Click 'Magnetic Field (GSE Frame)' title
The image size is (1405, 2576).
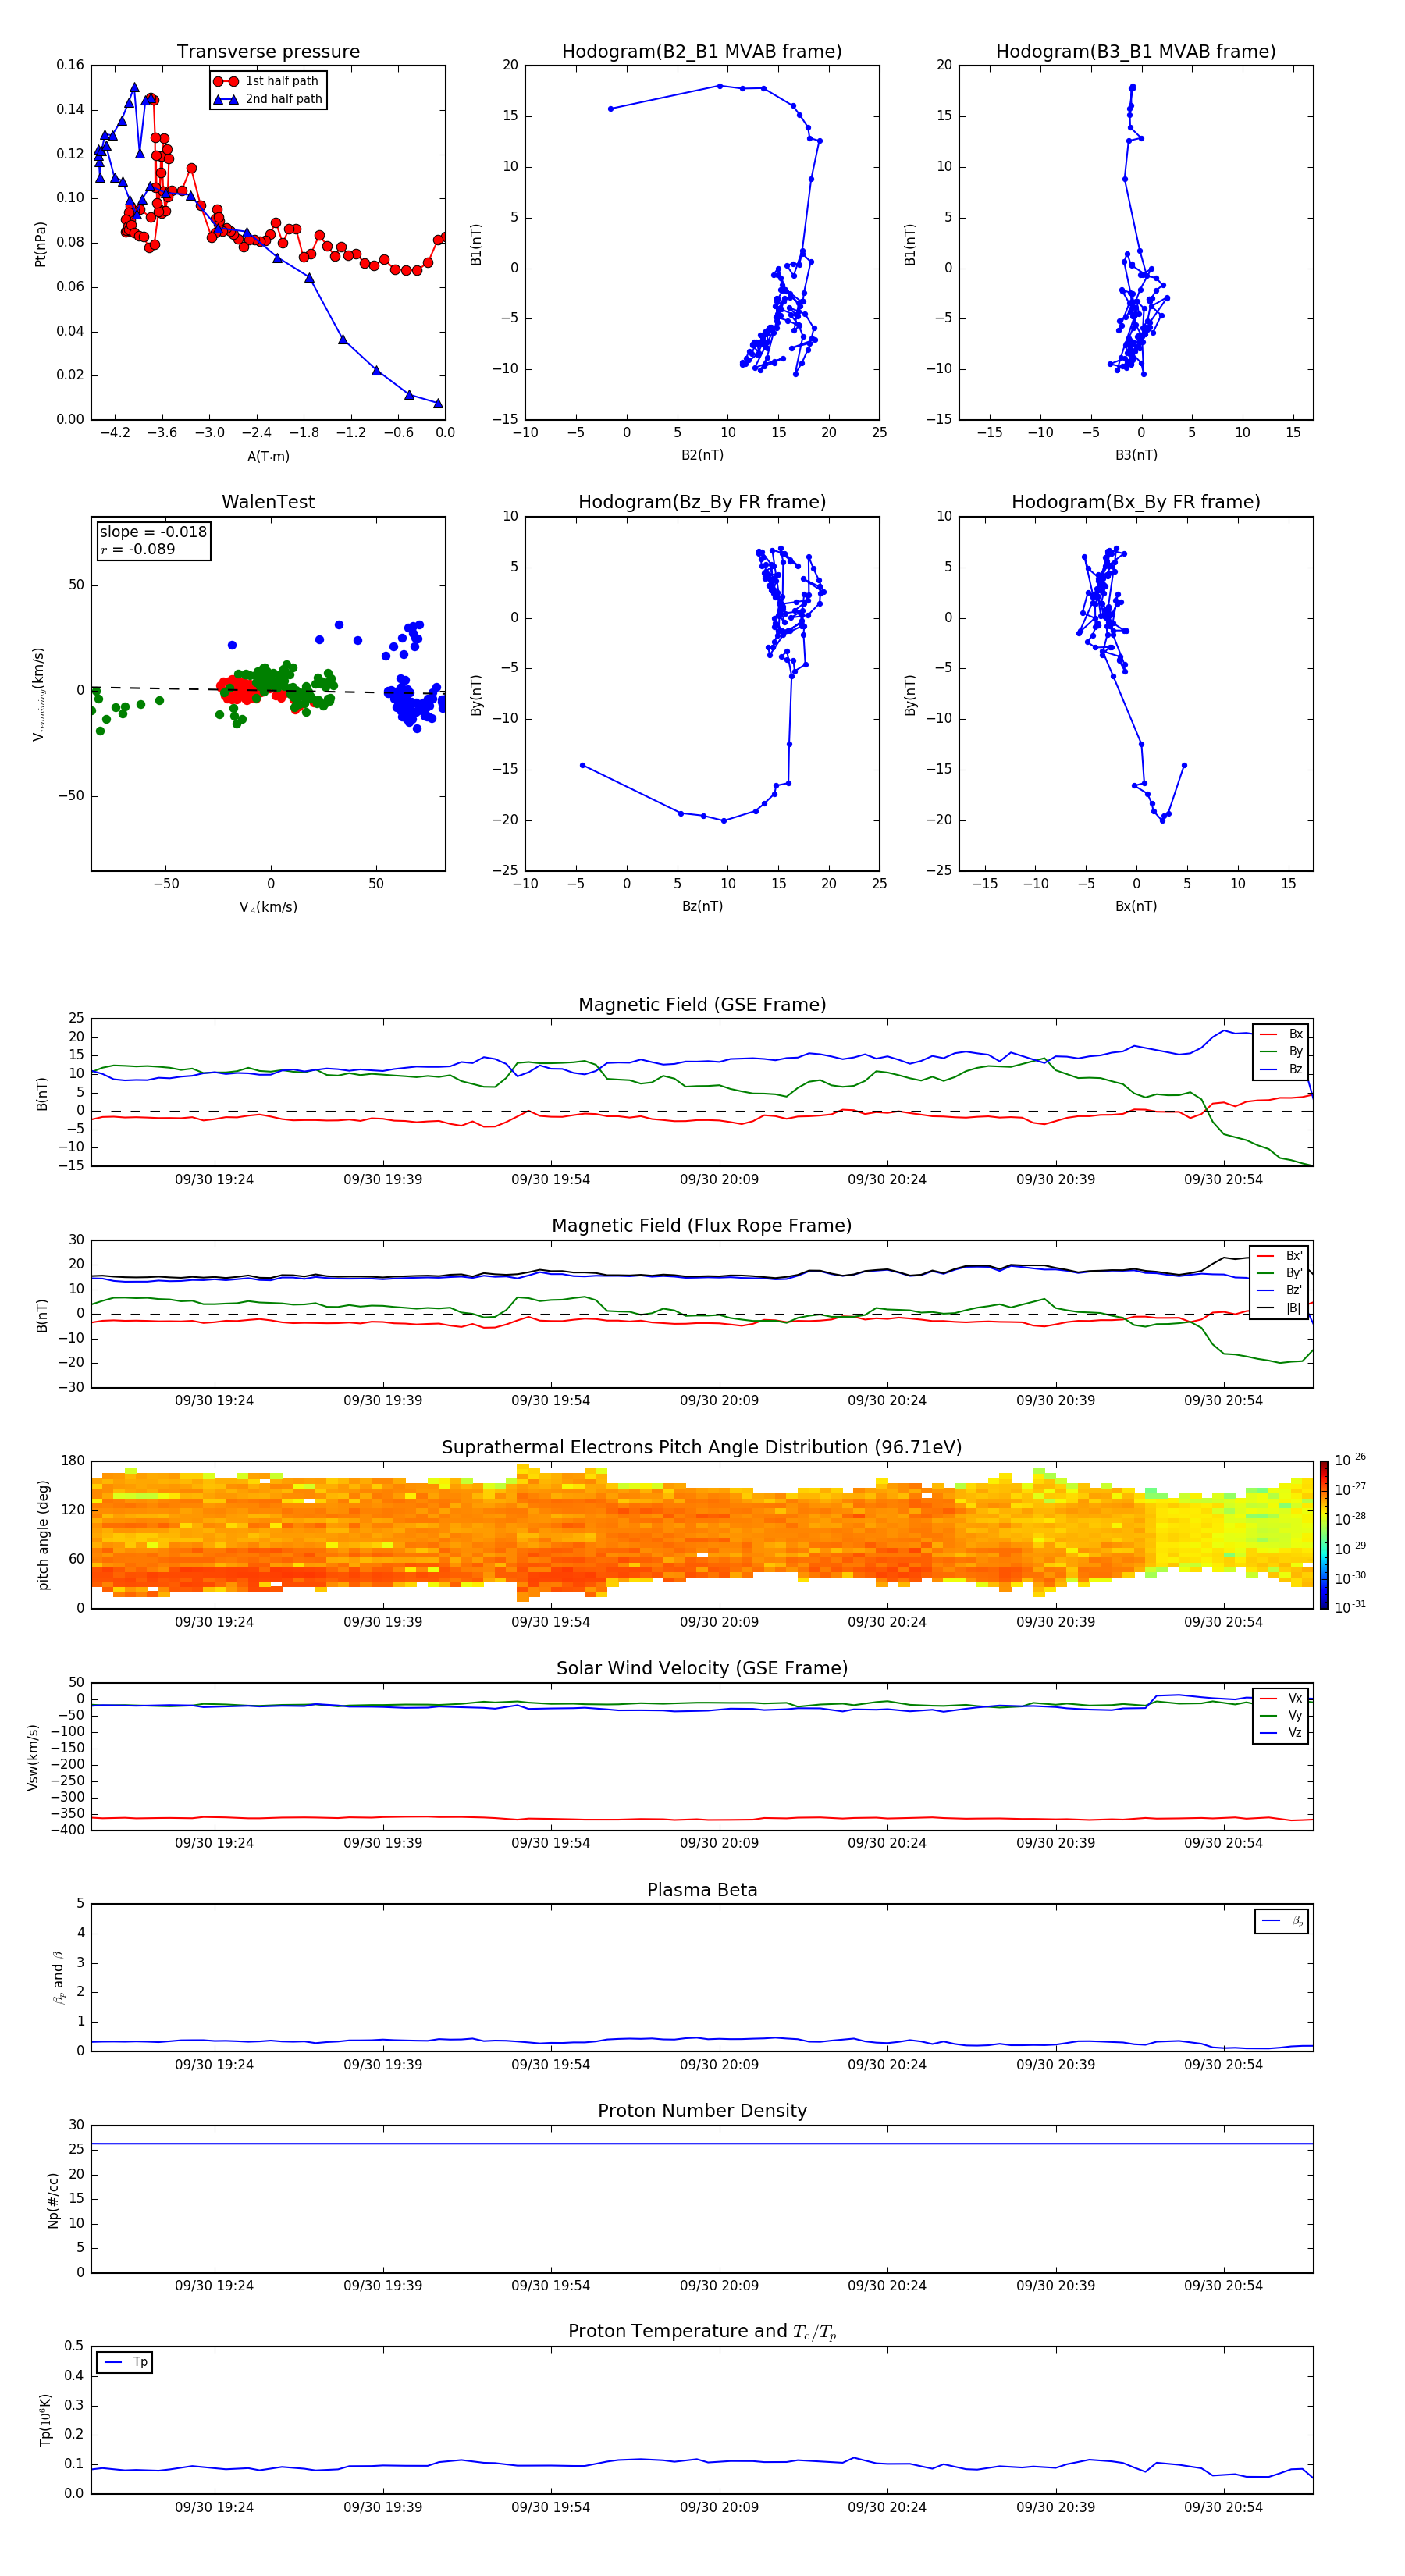[x=702, y=1005]
